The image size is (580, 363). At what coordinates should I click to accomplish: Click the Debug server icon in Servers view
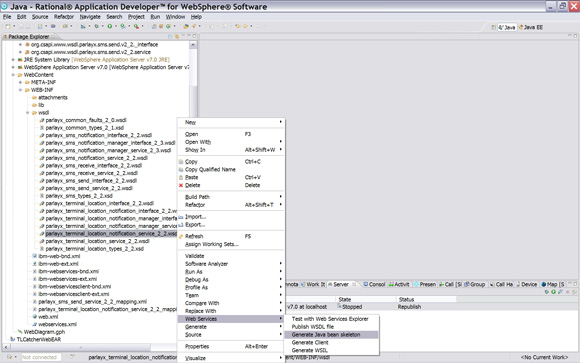click(547, 292)
